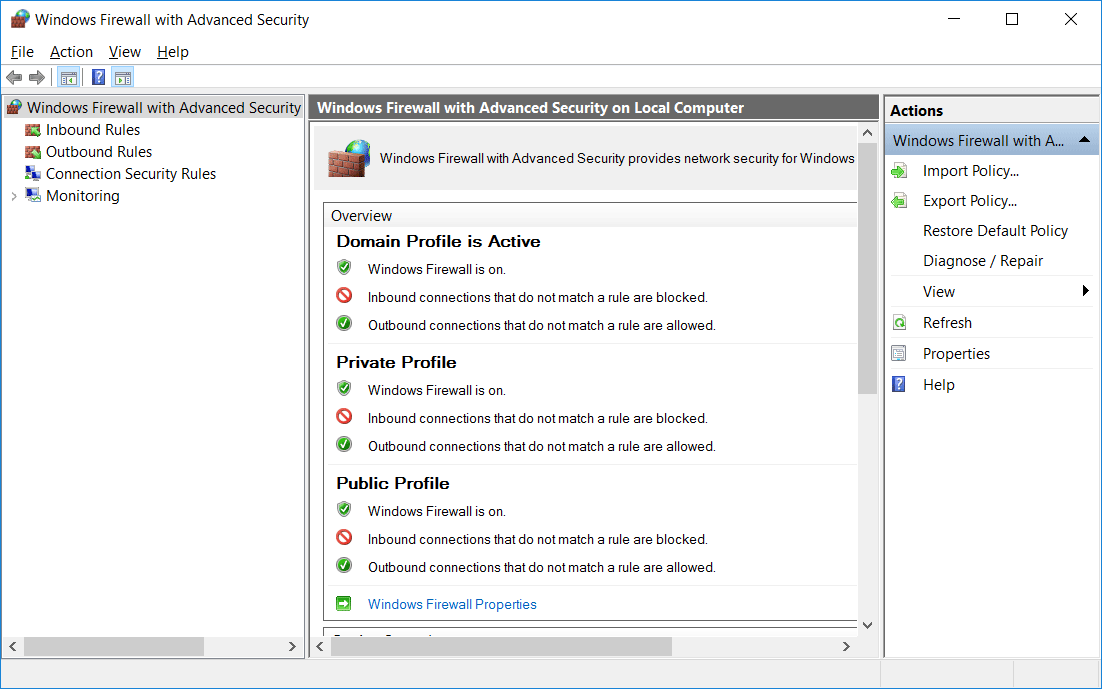The height and width of the screenshot is (689, 1102).
Task: Open Properties from the Actions pane
Action: pyautogui.click(x=955, y=354)
